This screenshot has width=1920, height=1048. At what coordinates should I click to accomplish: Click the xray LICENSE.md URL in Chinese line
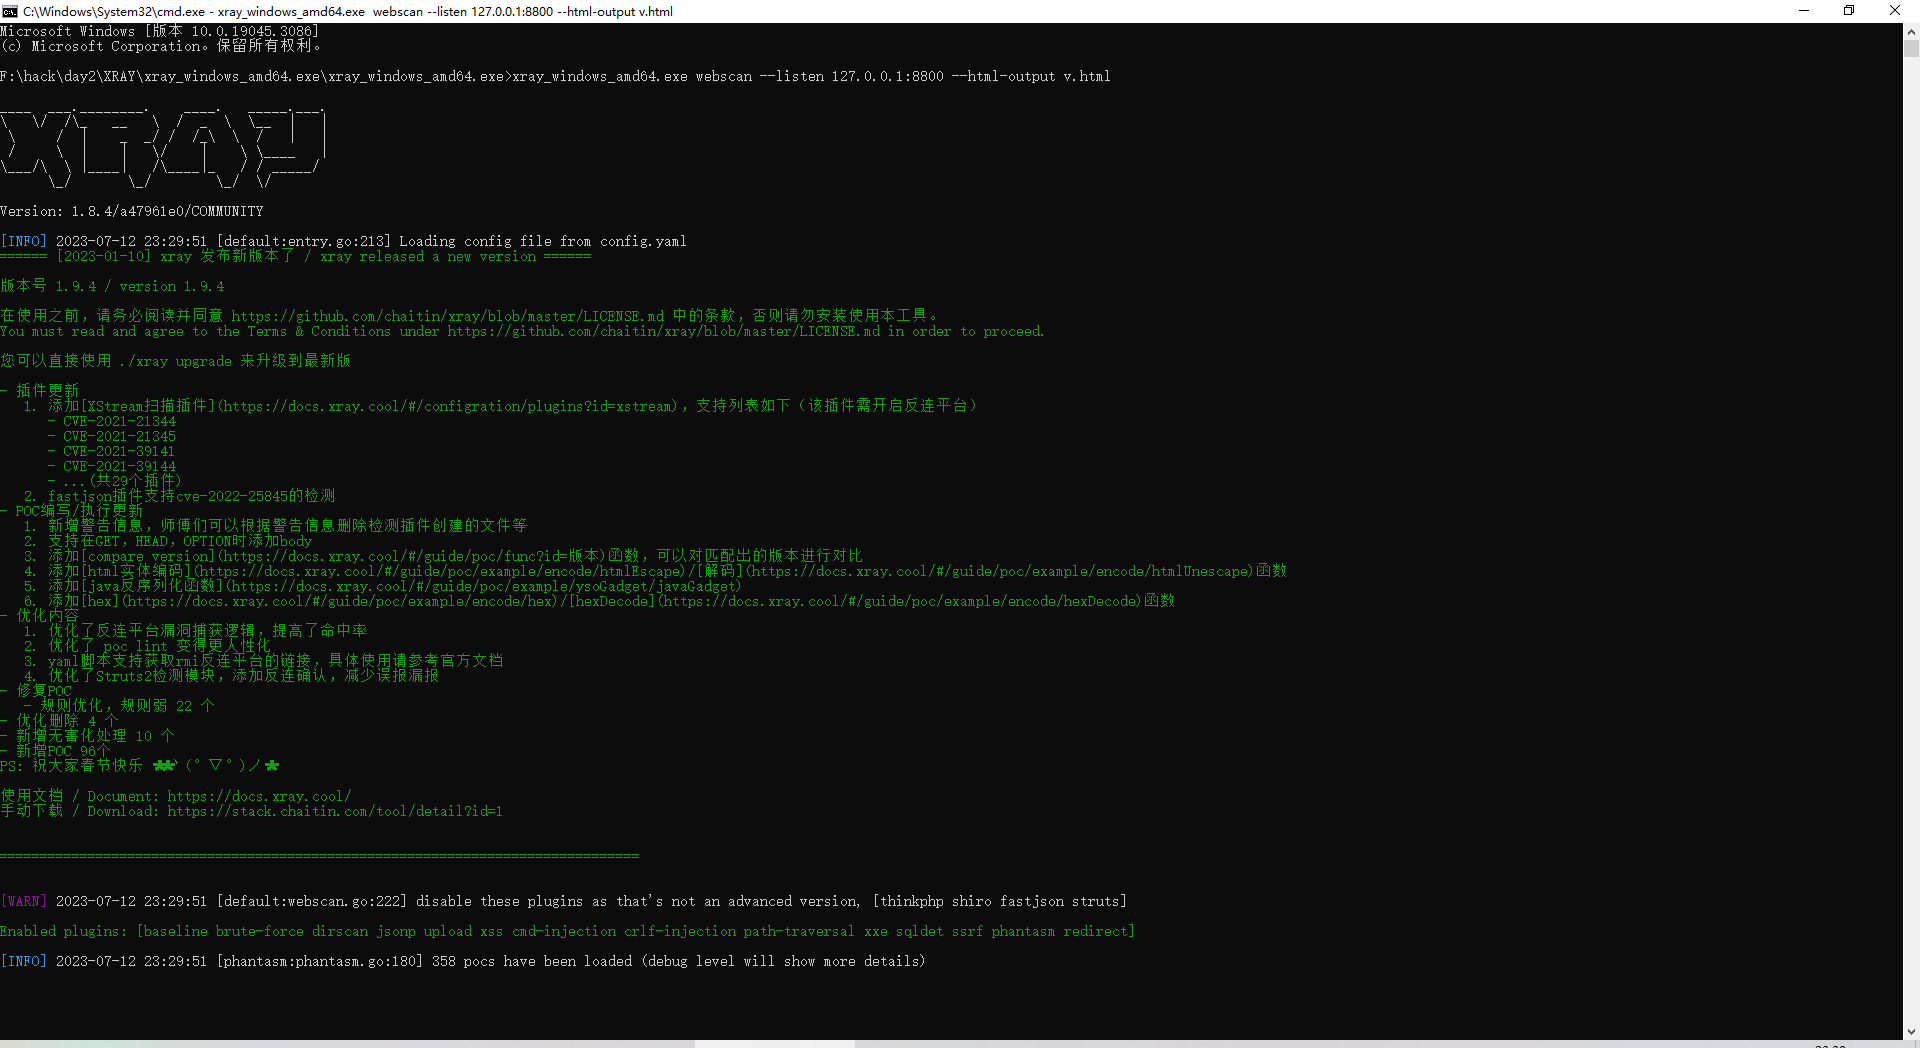(x=447, y=316)
